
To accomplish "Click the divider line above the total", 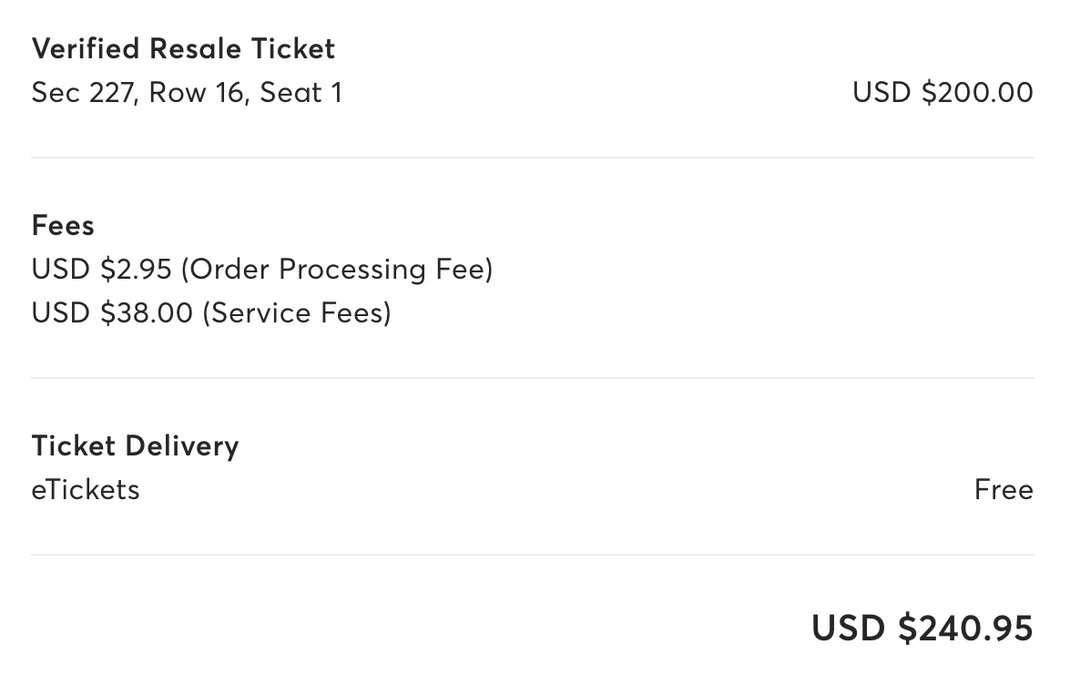I will [532, 555].
